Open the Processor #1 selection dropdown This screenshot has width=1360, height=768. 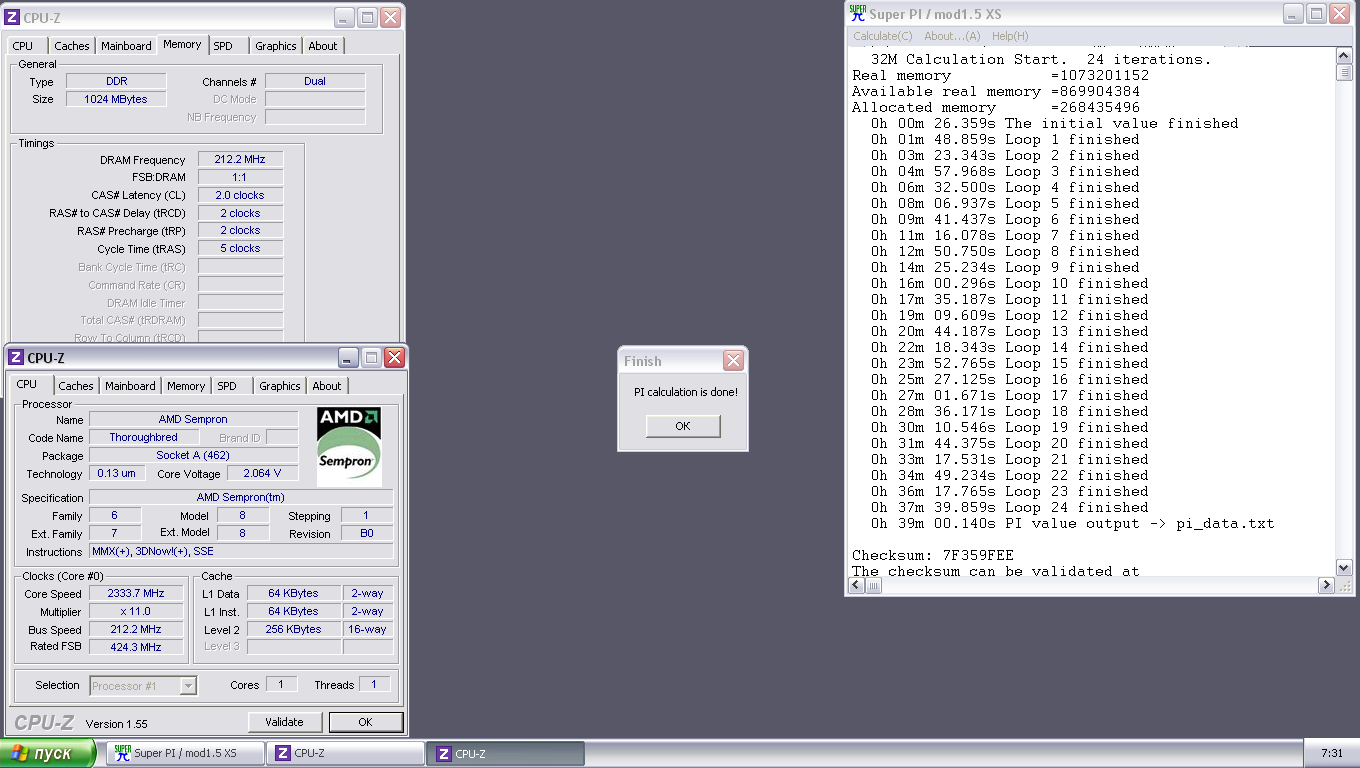pos(188,686)
